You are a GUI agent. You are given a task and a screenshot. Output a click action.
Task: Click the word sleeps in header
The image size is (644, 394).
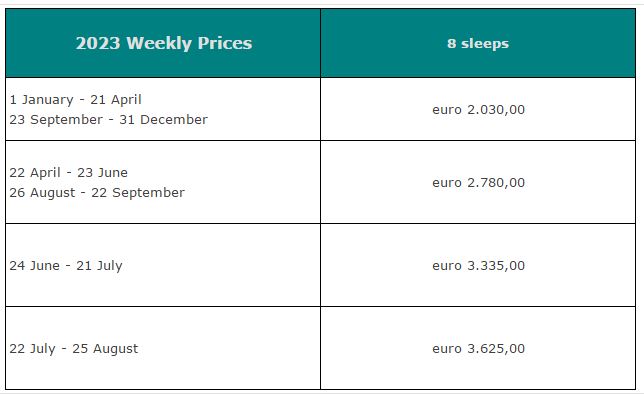click(x=485, y=44)
